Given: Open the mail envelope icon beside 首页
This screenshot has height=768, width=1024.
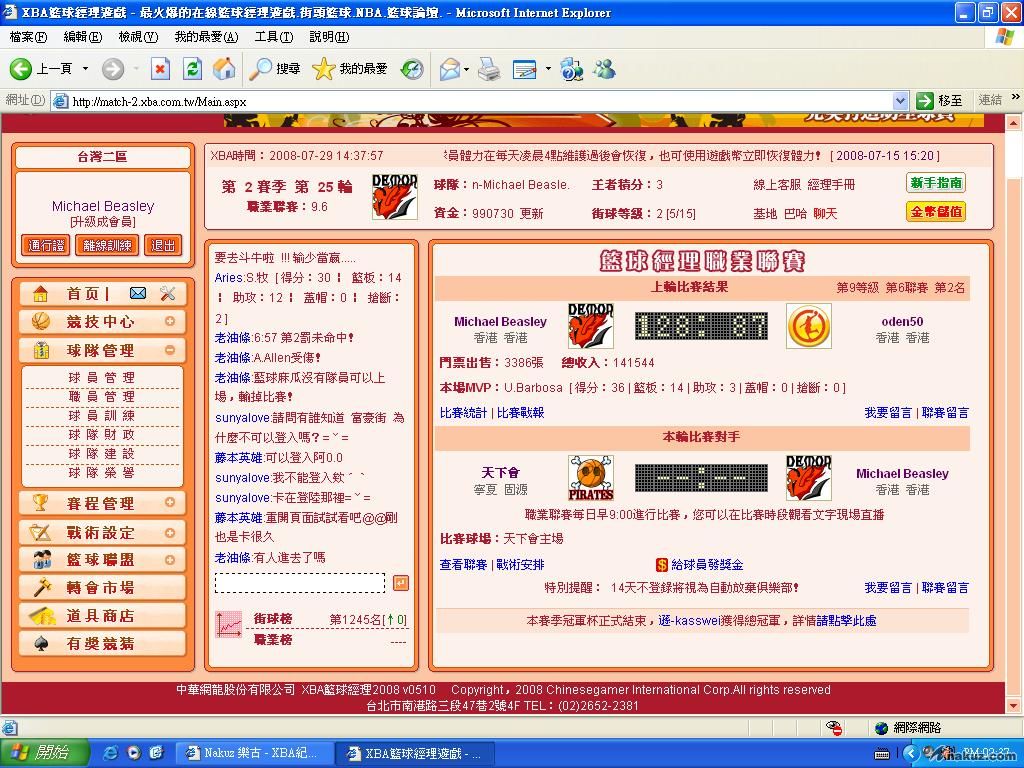Looking at the screenshot, I should (x=138, y=293).
